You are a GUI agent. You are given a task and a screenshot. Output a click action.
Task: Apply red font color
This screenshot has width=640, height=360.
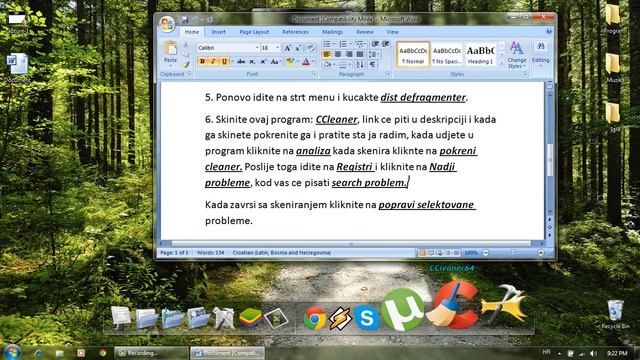306,62
